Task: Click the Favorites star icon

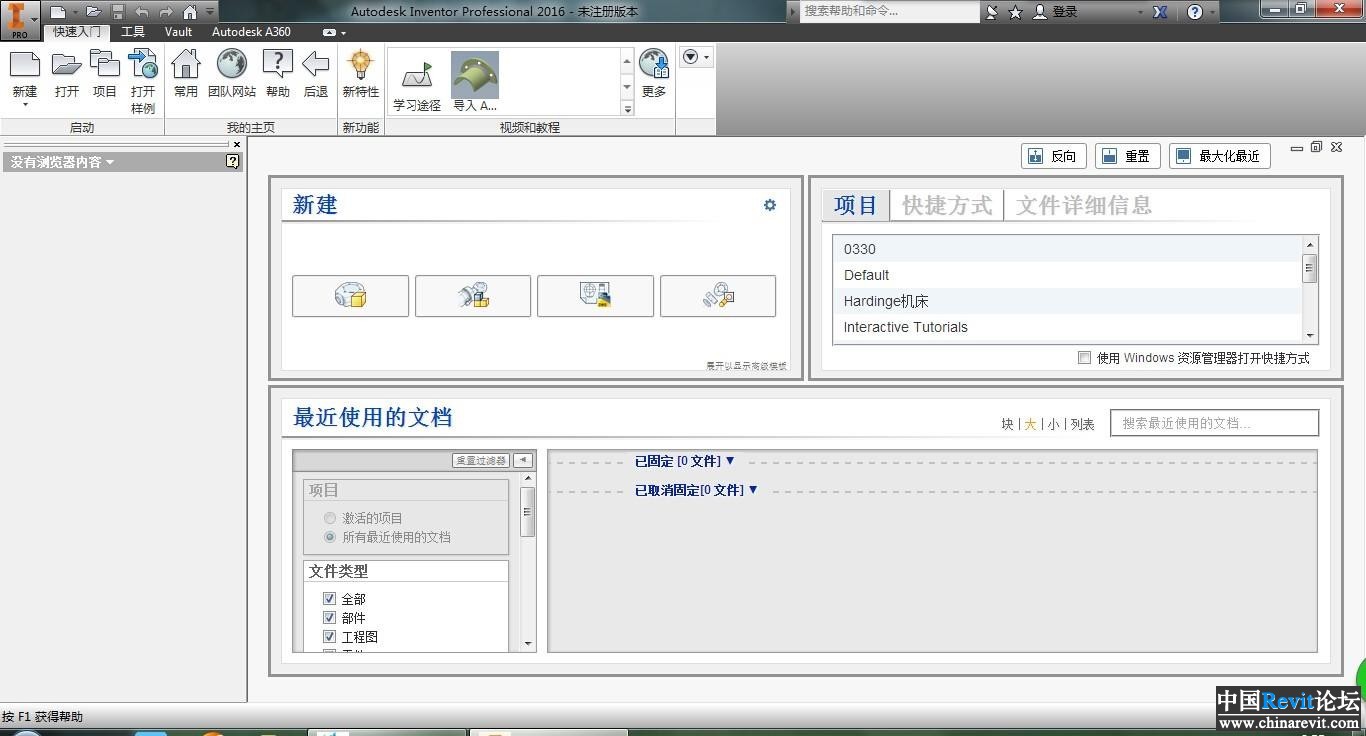Action: pyautogui.click(x=1016, y=12)
